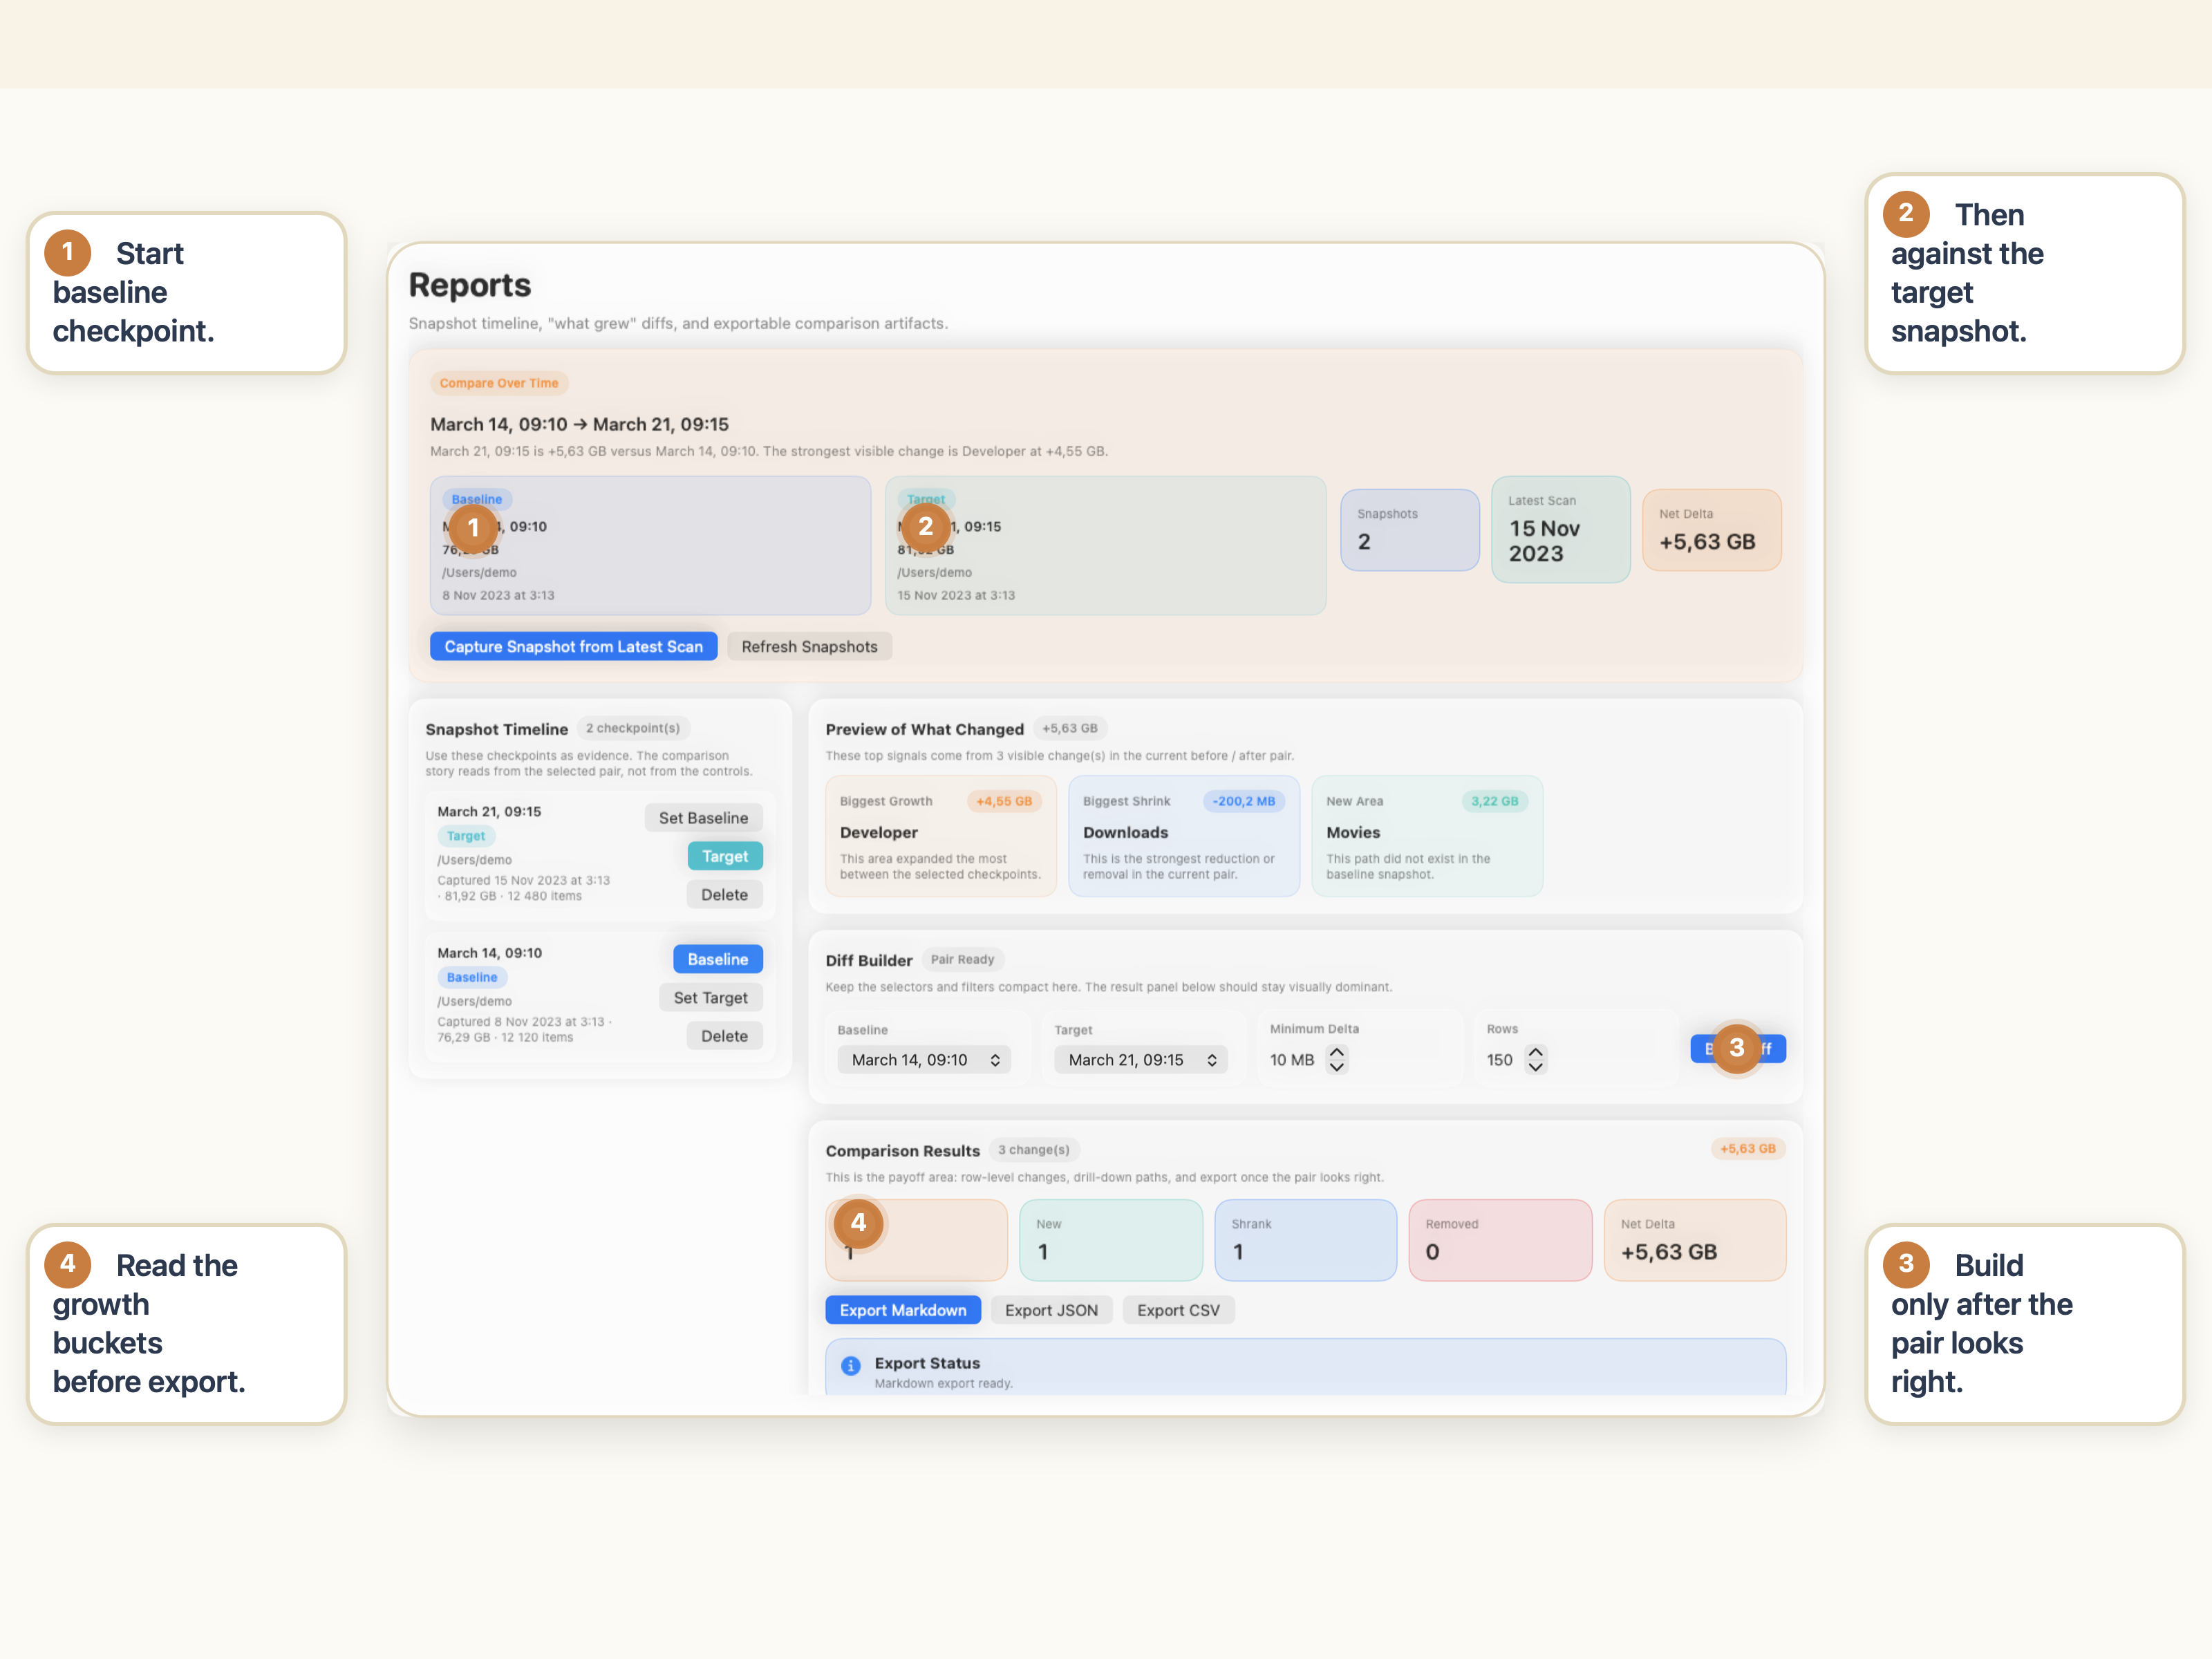Screen dimensions: 2212x1659
Task: Open the Target date selector showing March 21, 09:15
Action: (x=1140, y=1059)
